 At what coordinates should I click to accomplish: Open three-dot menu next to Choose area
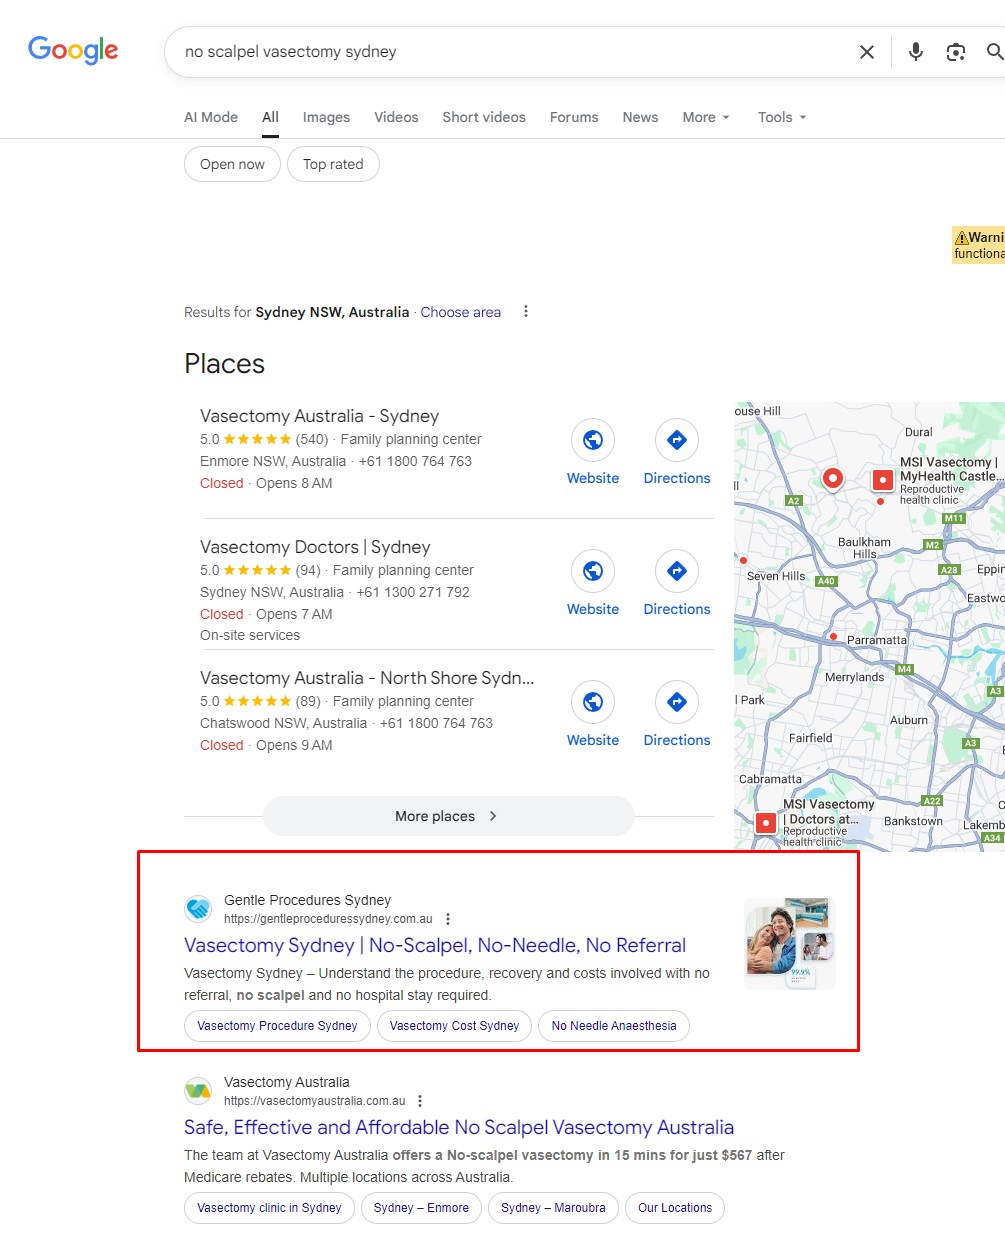(526, 312)
